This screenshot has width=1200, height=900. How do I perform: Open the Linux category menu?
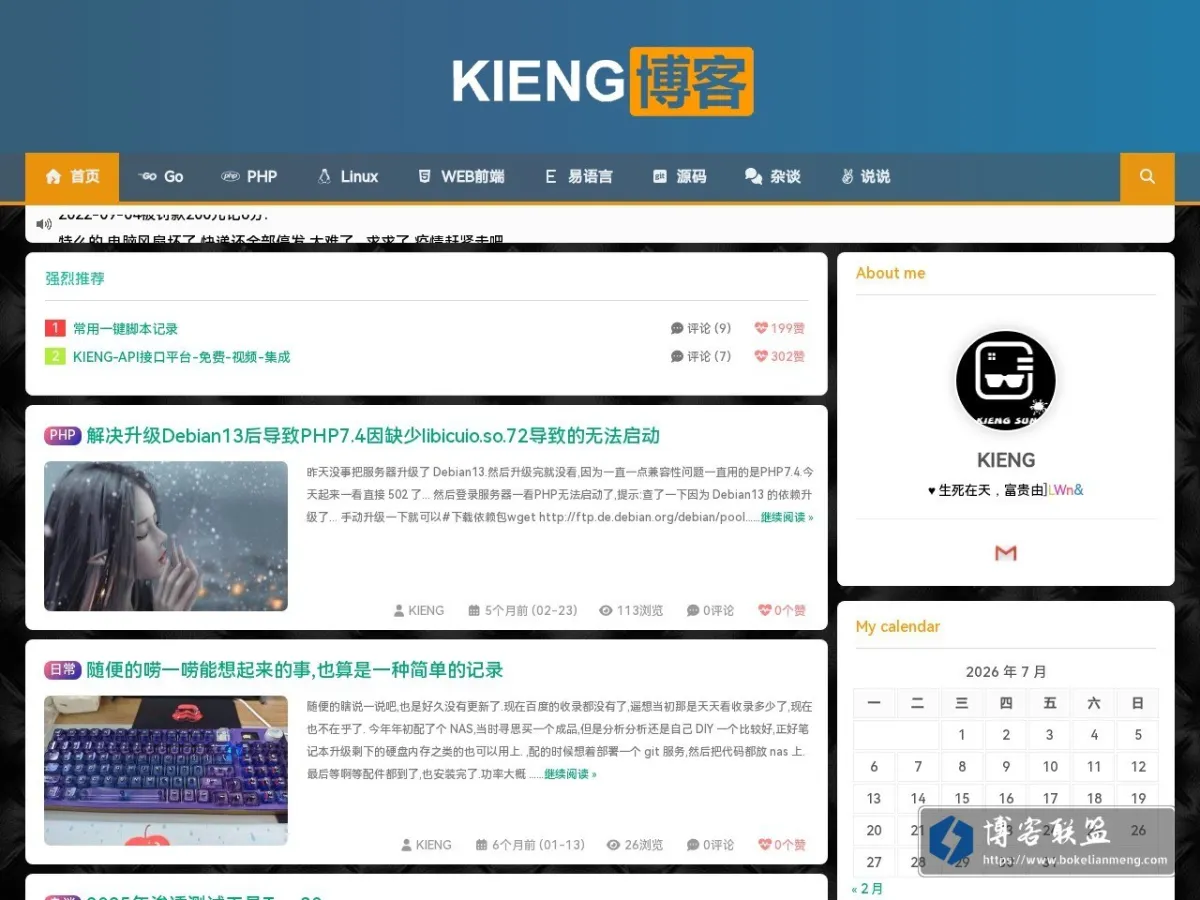pyautogui.click(x=348, y=177)
